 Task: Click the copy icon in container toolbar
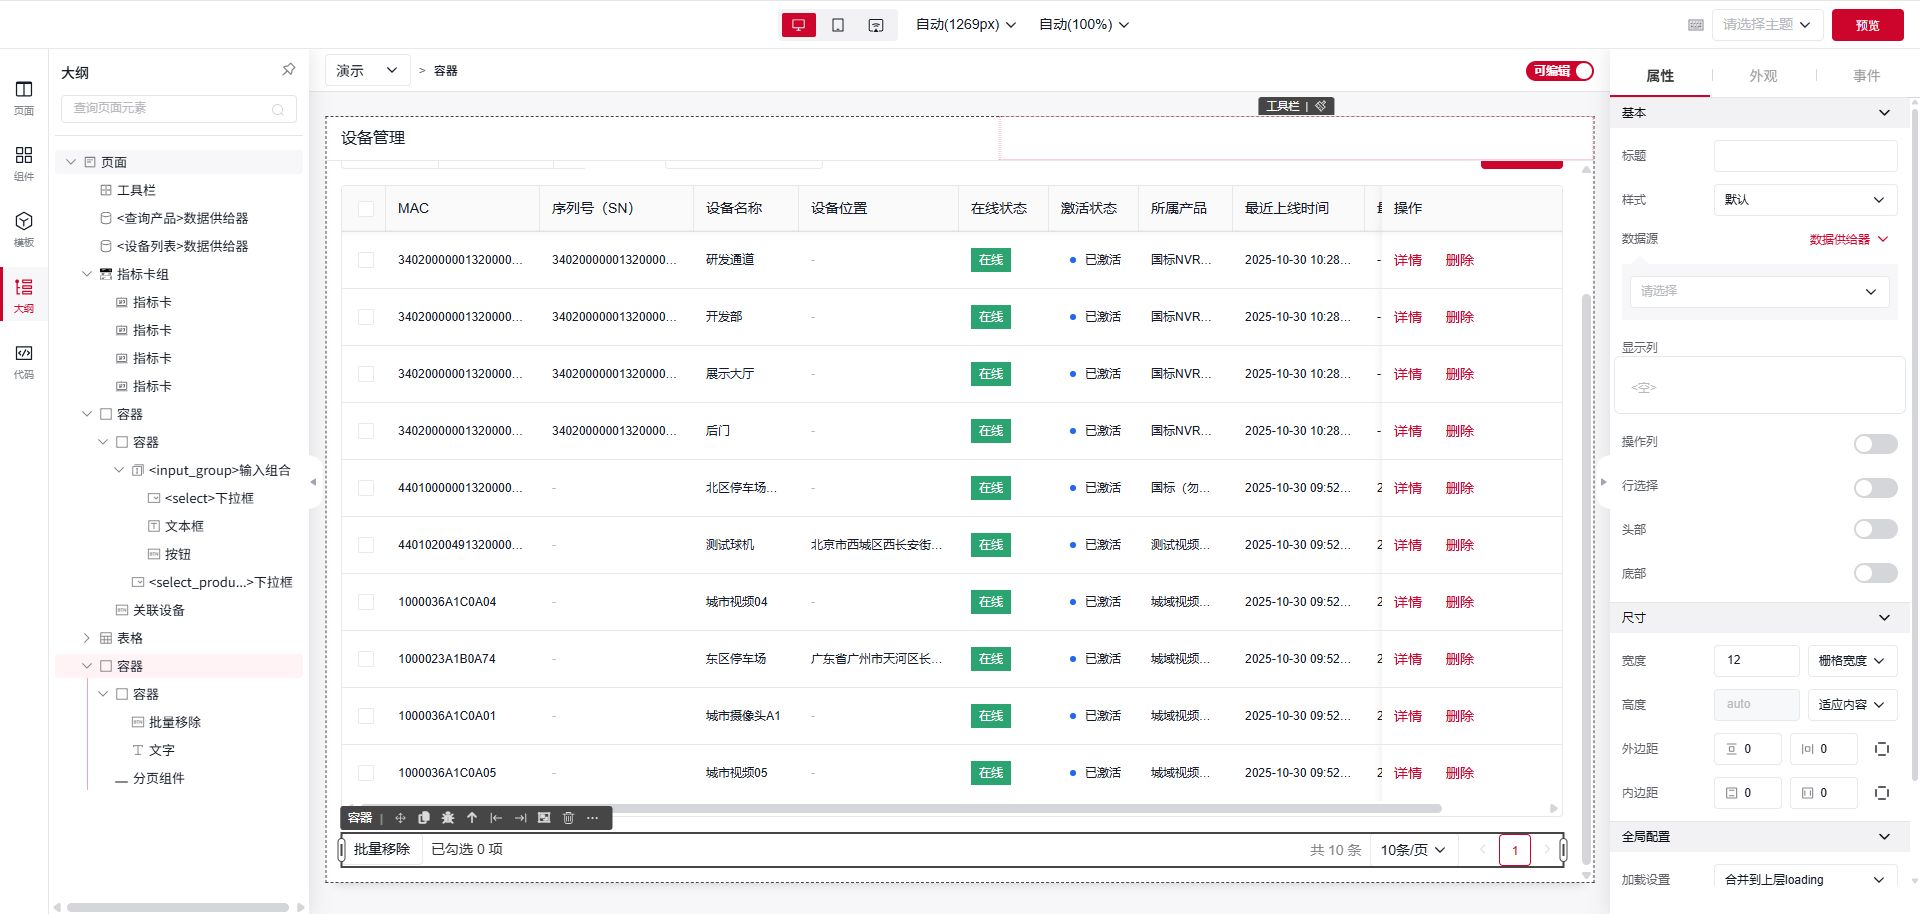424,818
